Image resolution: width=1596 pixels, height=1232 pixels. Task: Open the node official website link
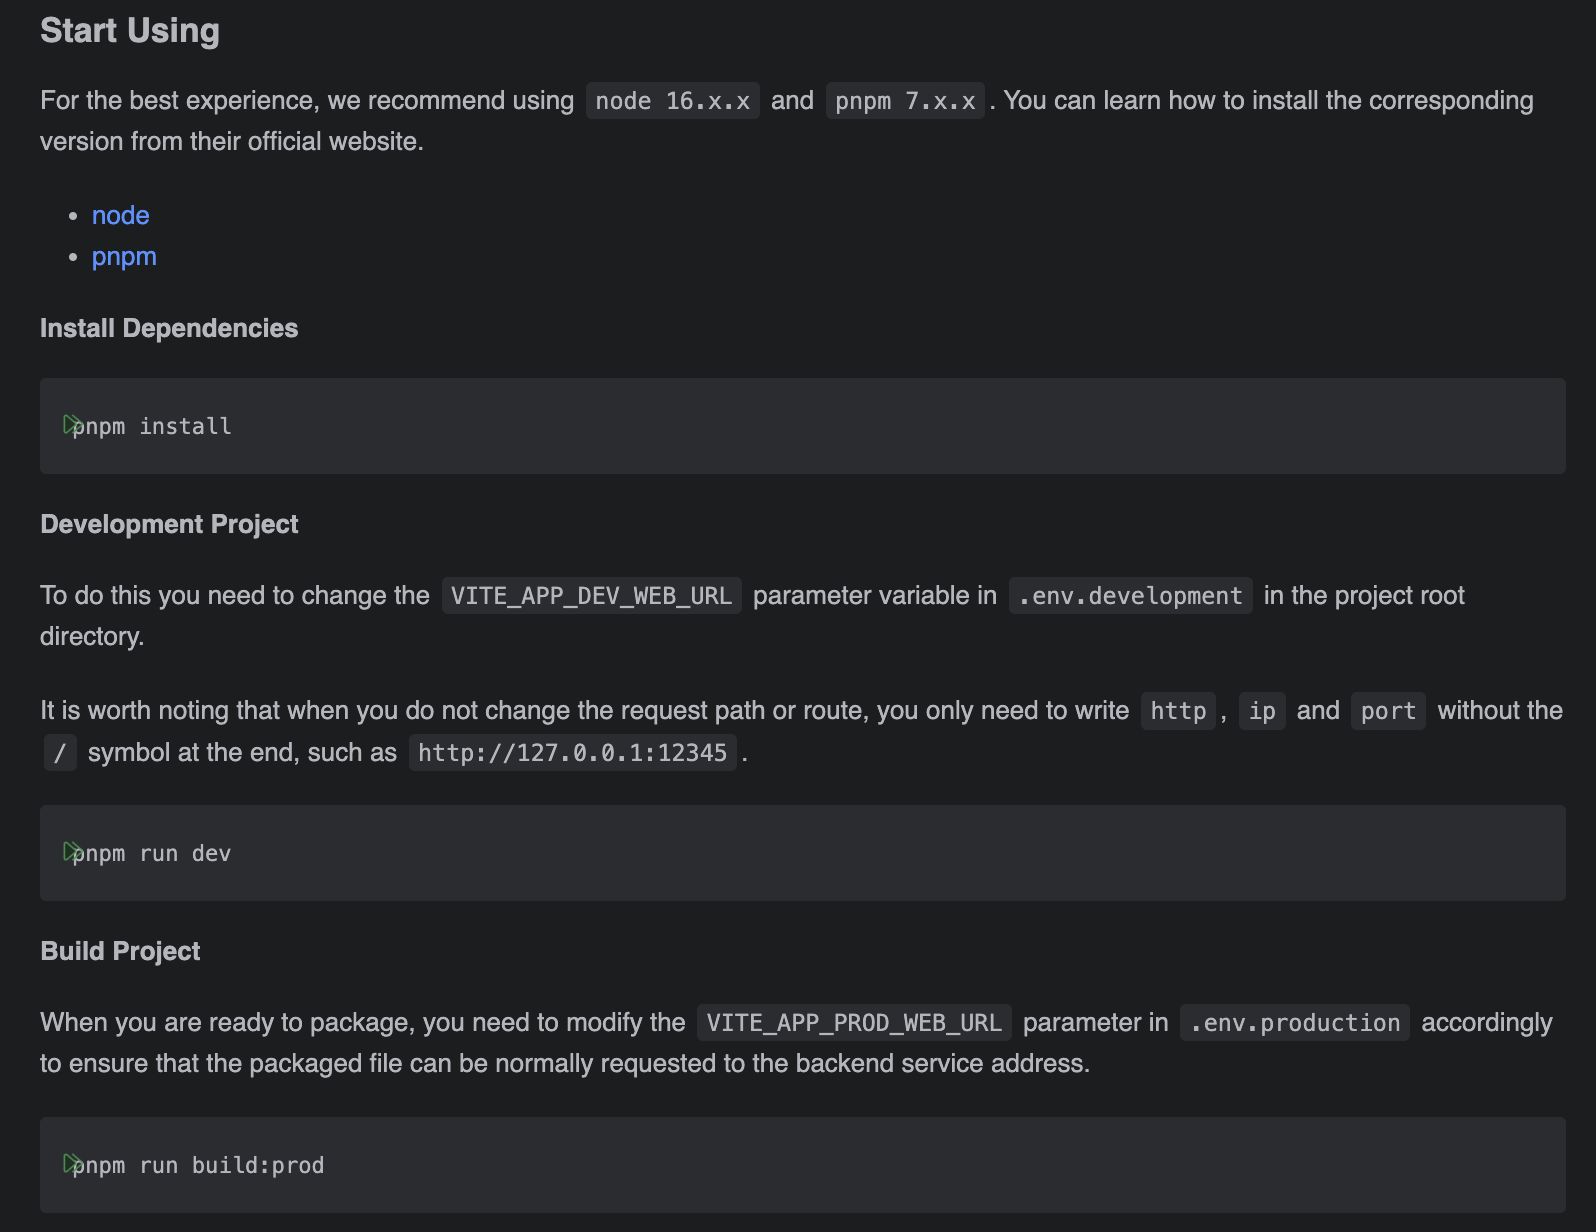point(120,215)
